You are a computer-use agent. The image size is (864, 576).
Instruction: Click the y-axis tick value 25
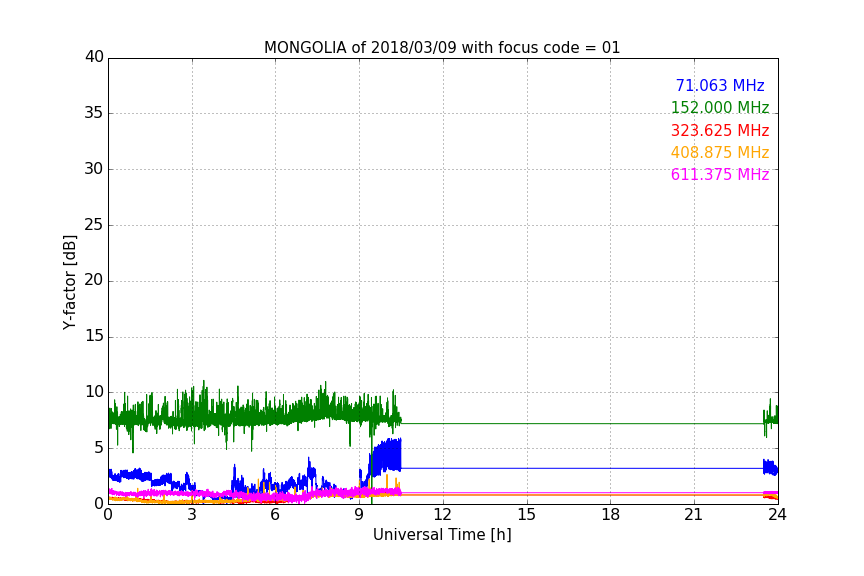point(94,225)
